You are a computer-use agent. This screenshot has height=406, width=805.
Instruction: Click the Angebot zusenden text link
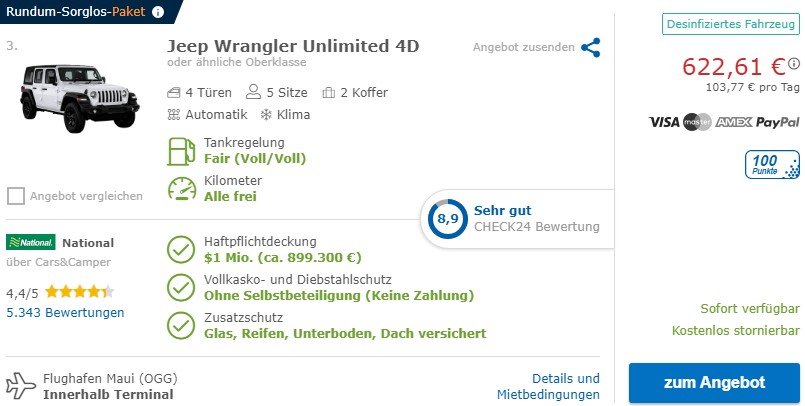[x=523, y=47]
